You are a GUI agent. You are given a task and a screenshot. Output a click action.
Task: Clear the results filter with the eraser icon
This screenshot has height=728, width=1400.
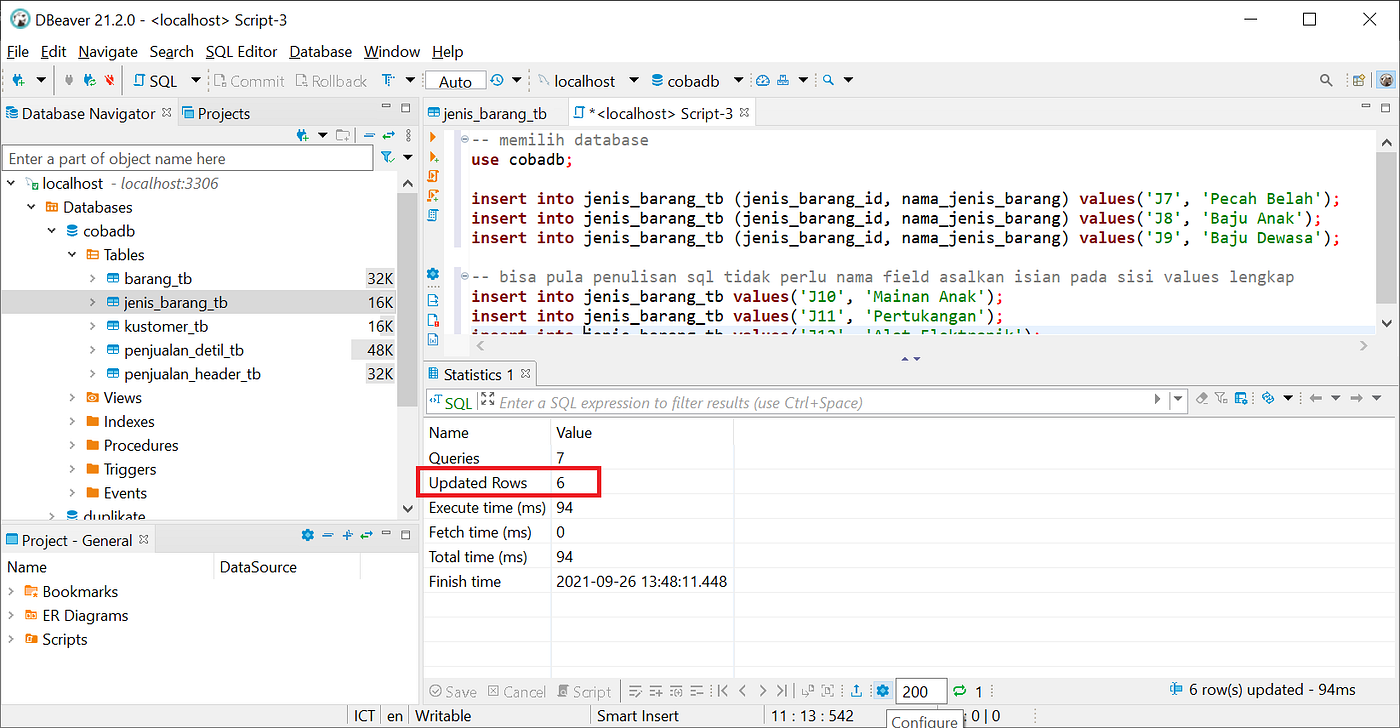[x=1204, y=397]
